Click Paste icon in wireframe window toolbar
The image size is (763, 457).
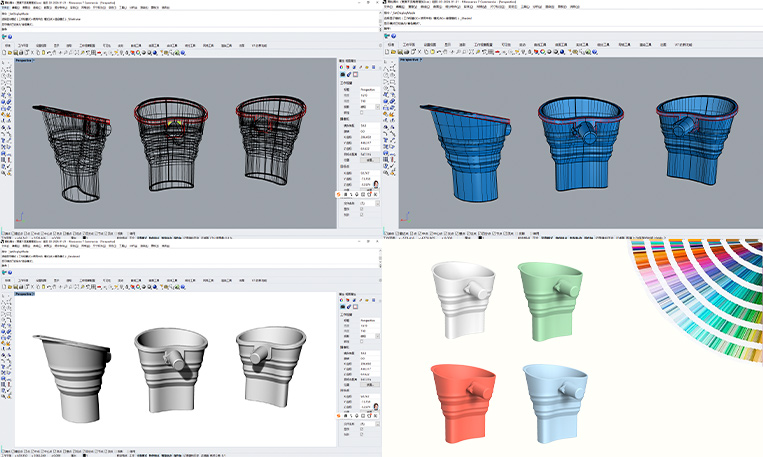43,53
